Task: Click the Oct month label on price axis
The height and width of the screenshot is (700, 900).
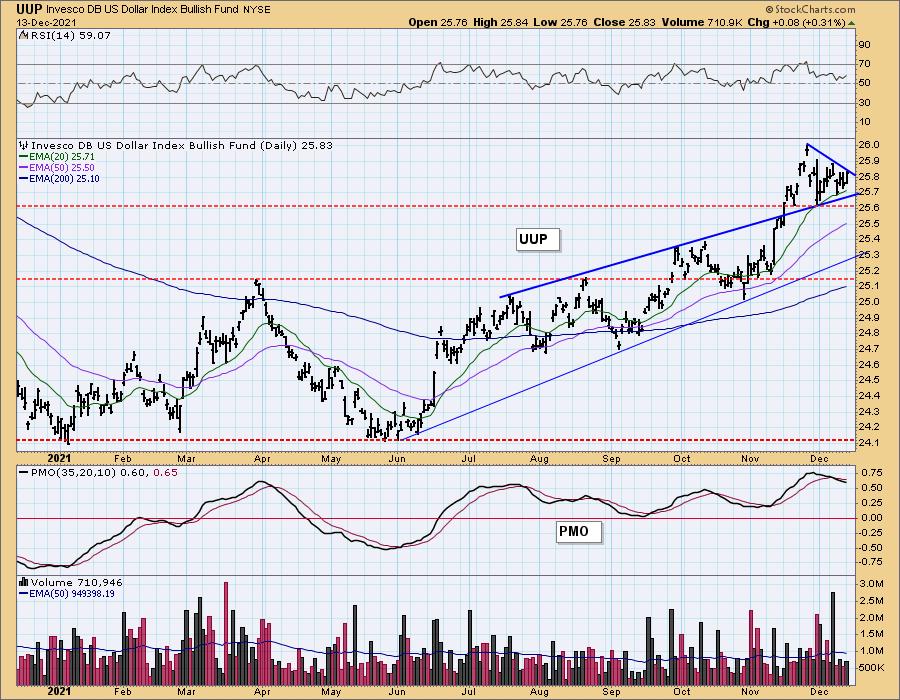Action: (x=682, y=458)
